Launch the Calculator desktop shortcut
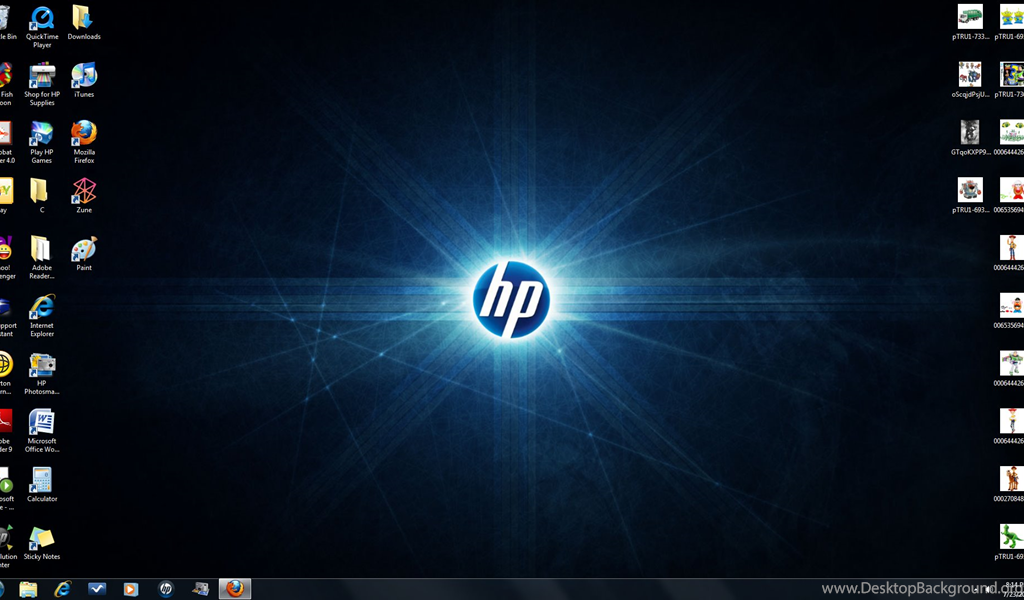This screenshot has height=600, width=1024. coord(42,484)
